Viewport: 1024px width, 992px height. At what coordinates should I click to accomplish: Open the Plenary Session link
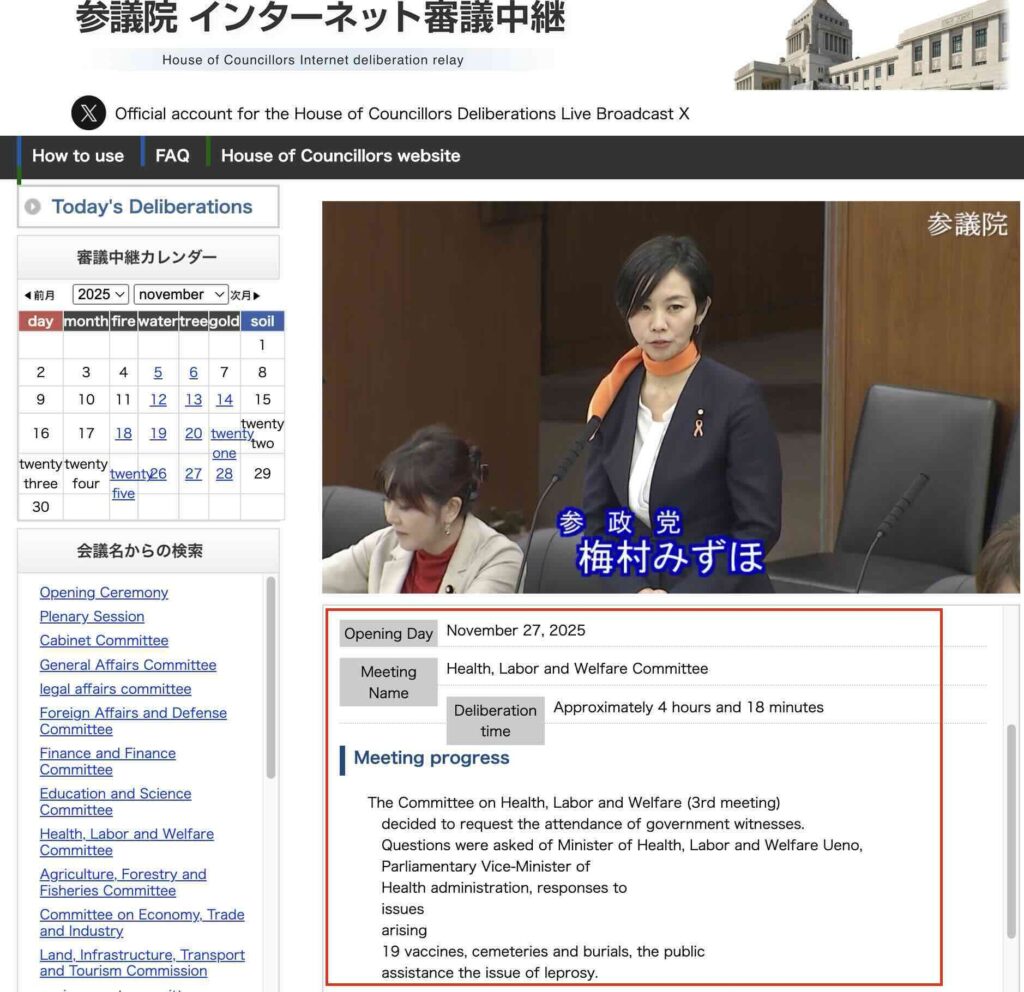pyautogui.click(x=92, y=616)
